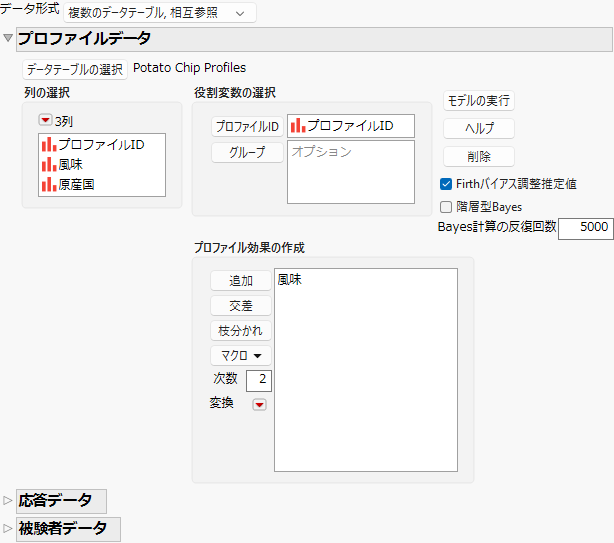Viewport: 614px width, 543px height.
Task: Click the nominal icon beside プロファイルID in the column list
Action: [49, 144]
